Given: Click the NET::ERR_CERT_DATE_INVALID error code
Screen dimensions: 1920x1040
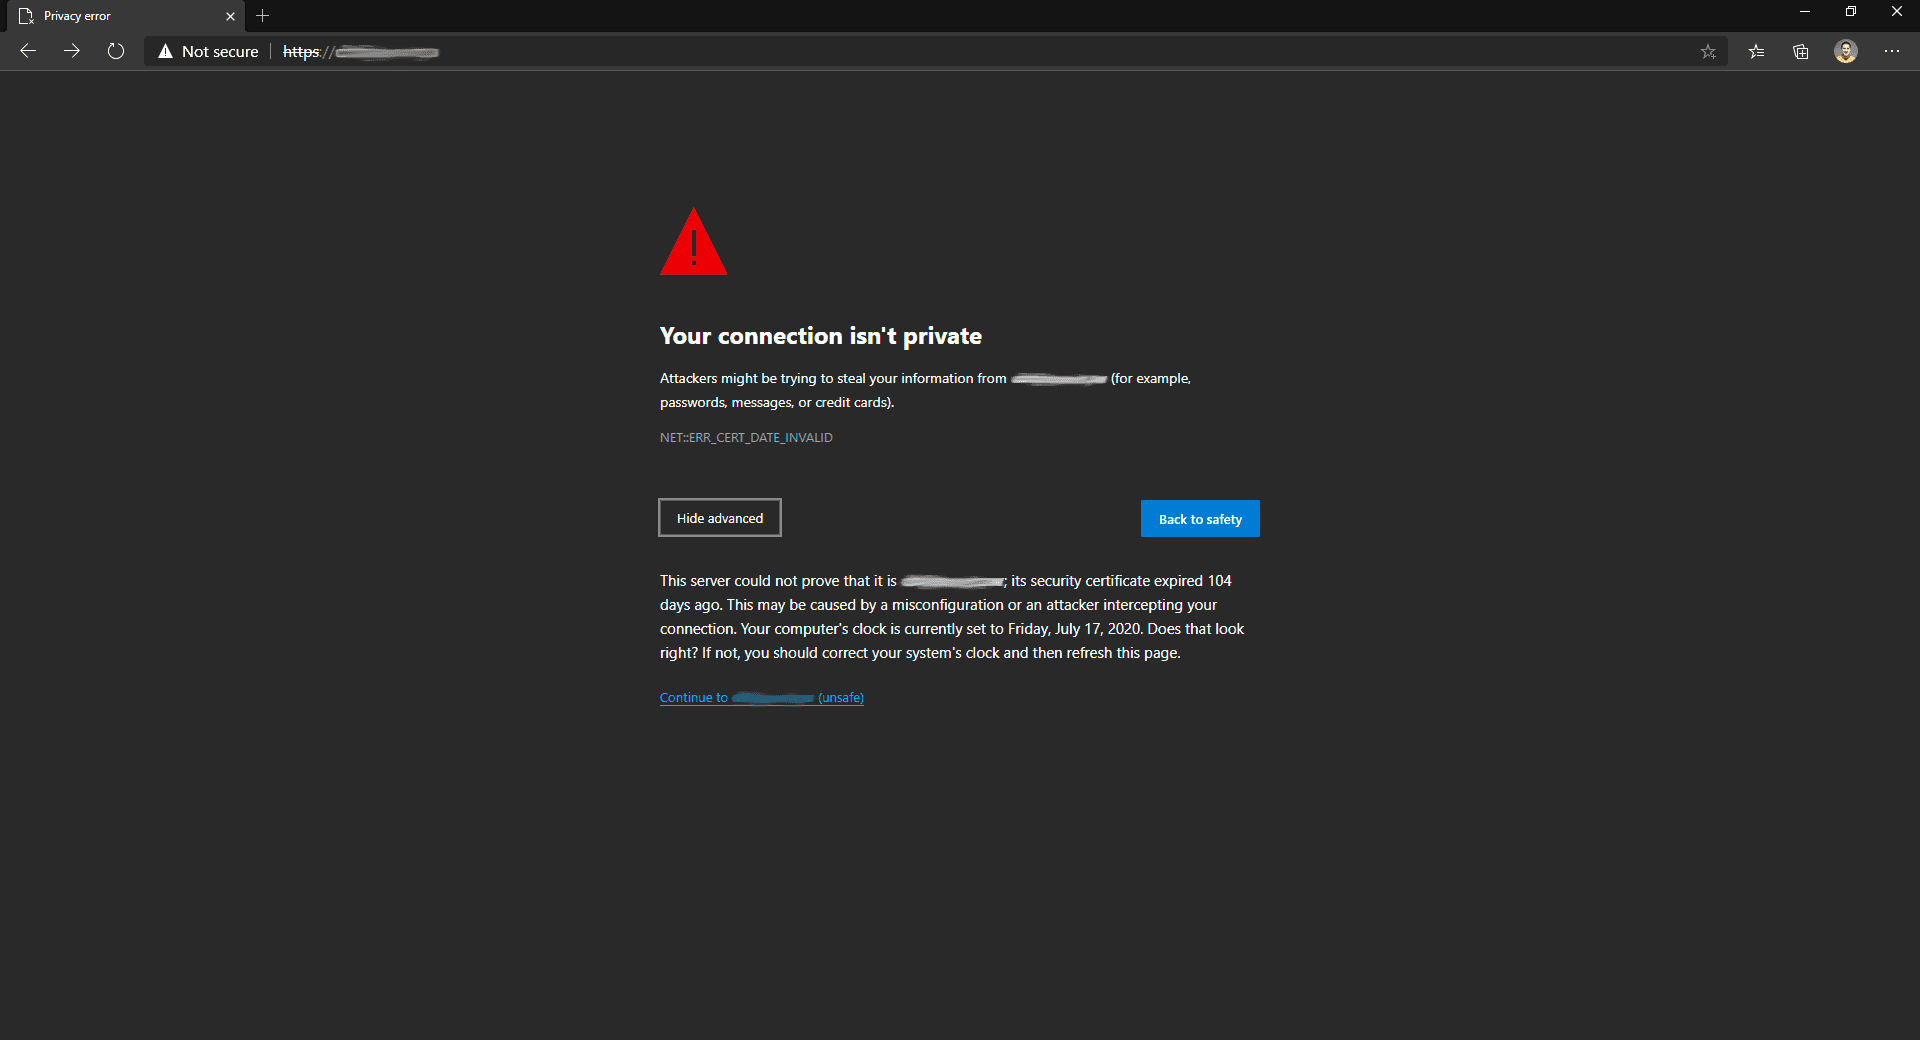Looking at the screenshot, I should (x=746, y=438).
